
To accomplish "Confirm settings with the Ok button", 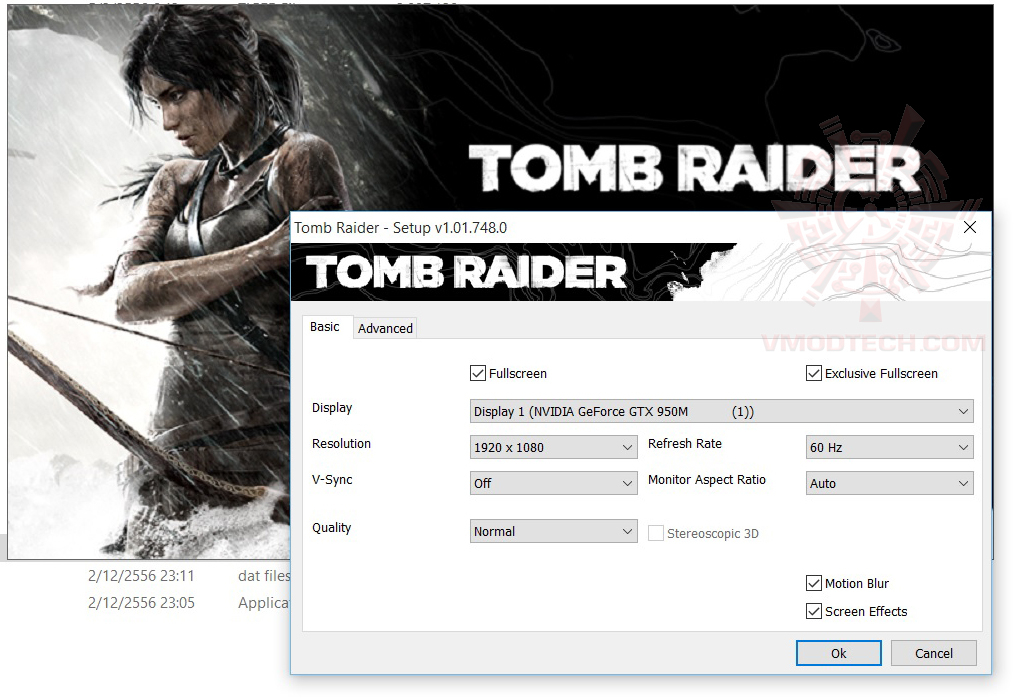I will (x=838, y=653).
